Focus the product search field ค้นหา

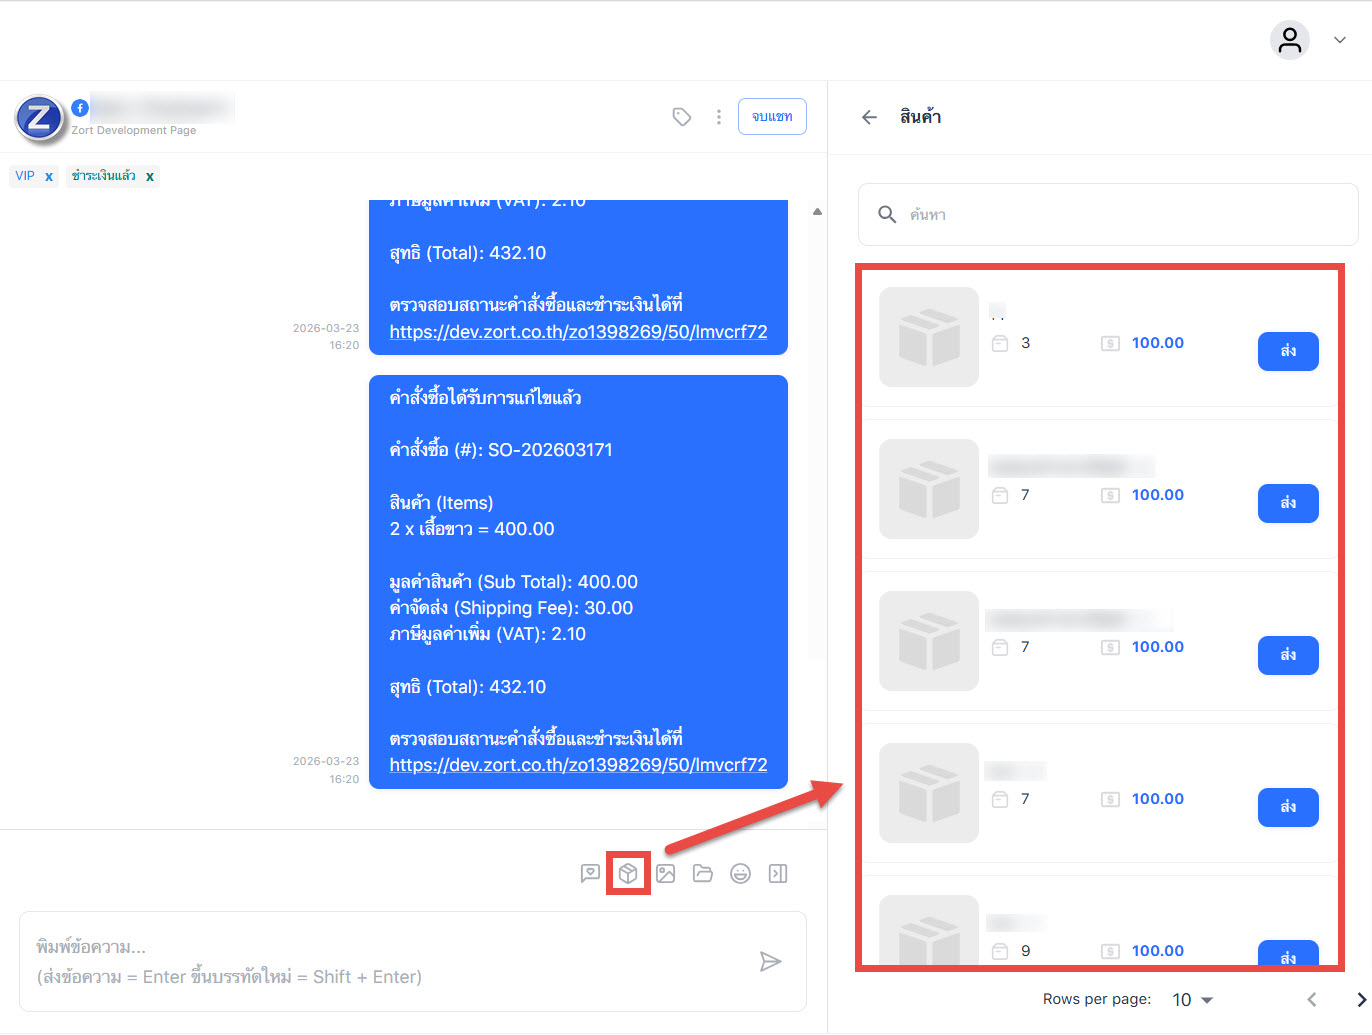[x=1120, y=214]
